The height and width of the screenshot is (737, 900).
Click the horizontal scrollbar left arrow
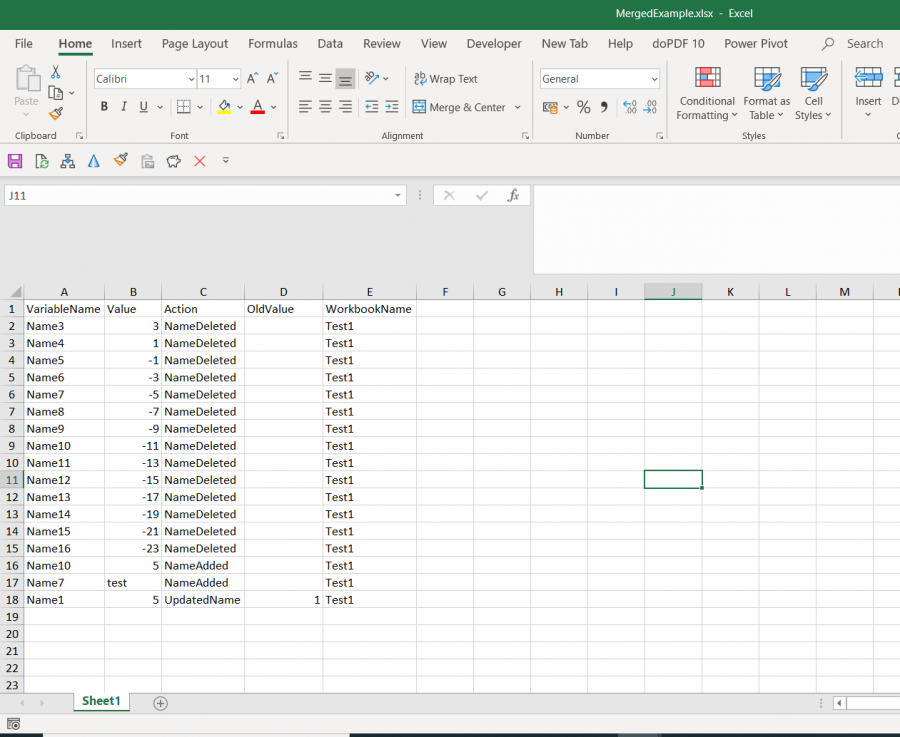pyautogui.click(x=840, y=703)
